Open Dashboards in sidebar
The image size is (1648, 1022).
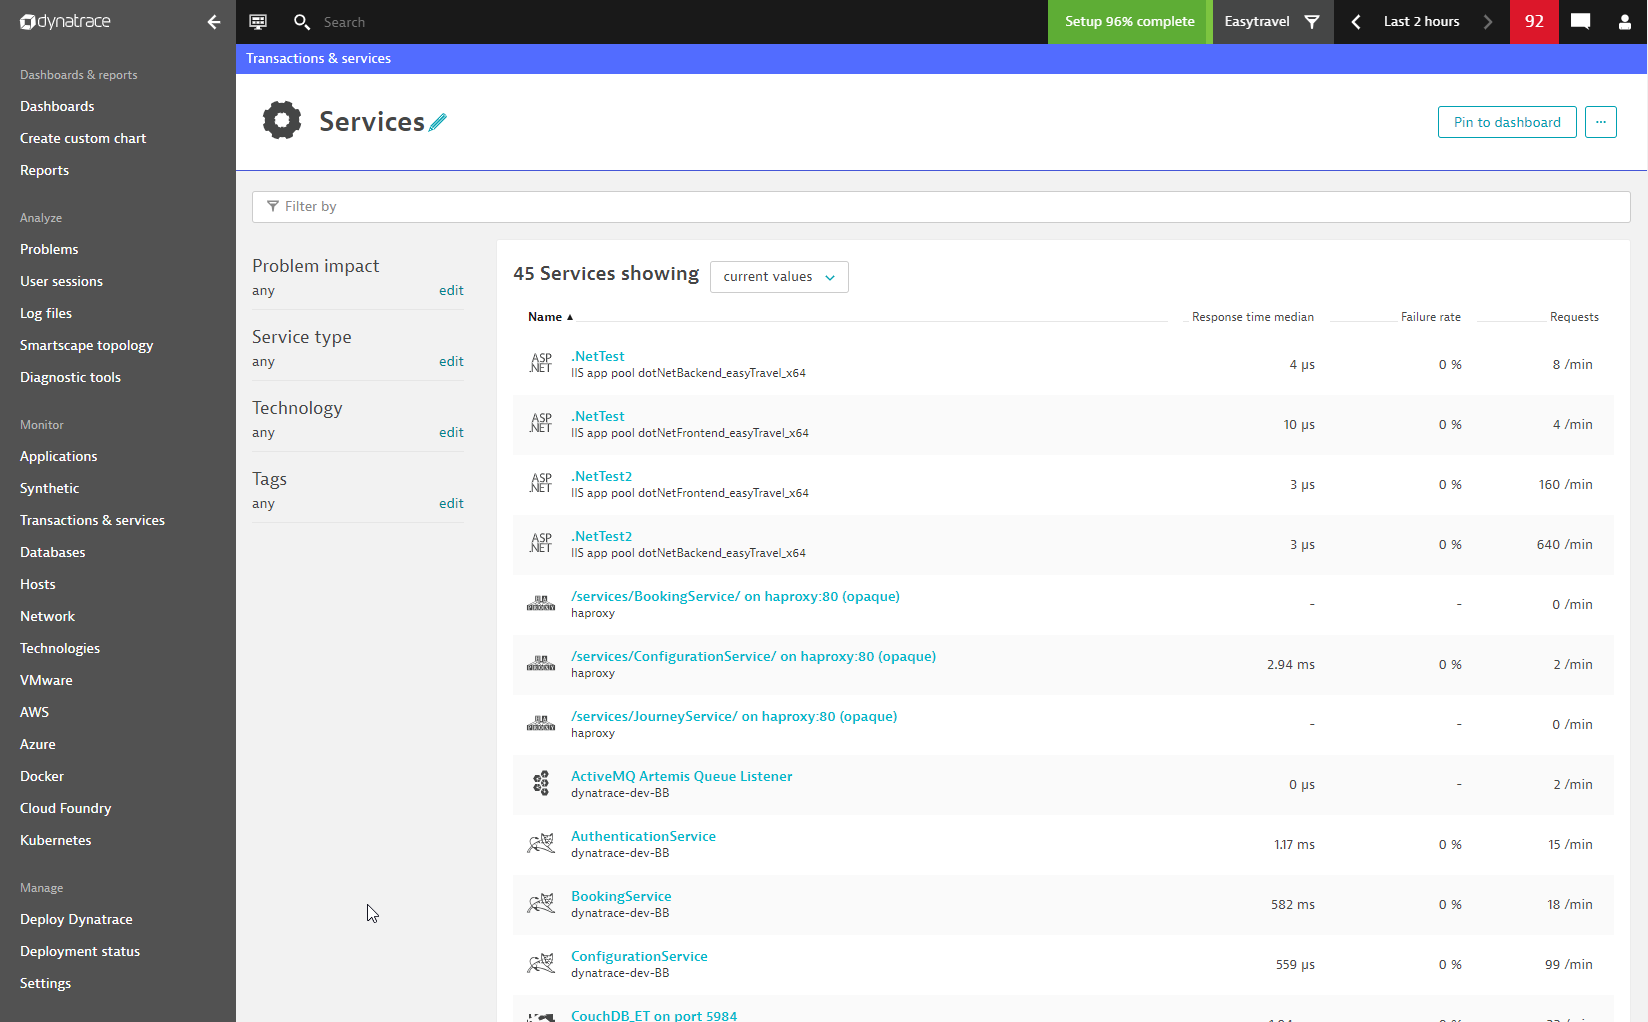[57, 106]
